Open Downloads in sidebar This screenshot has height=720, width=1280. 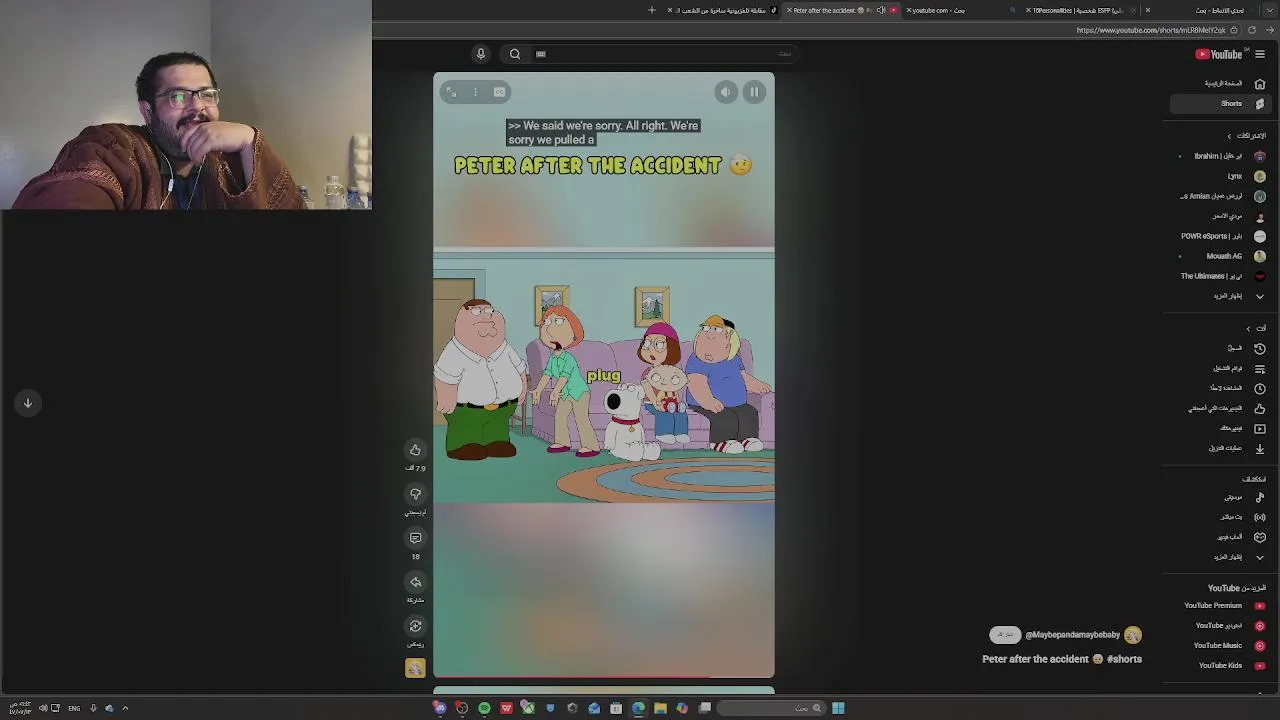[1221, 448]
